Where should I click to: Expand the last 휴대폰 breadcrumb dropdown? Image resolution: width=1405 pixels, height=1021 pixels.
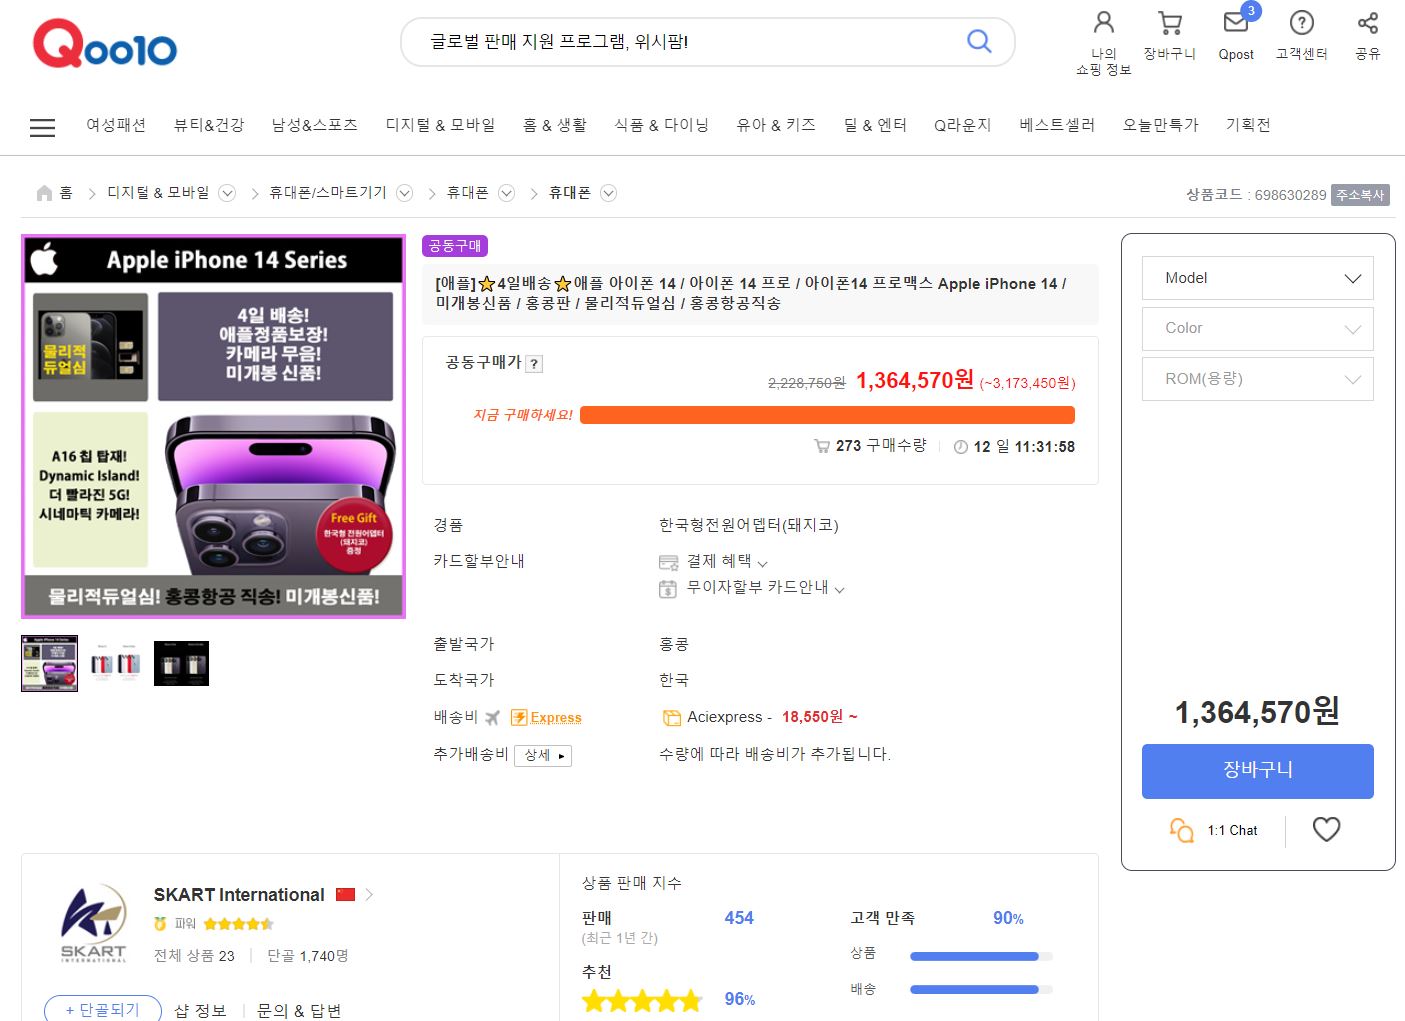click(608, 193)
